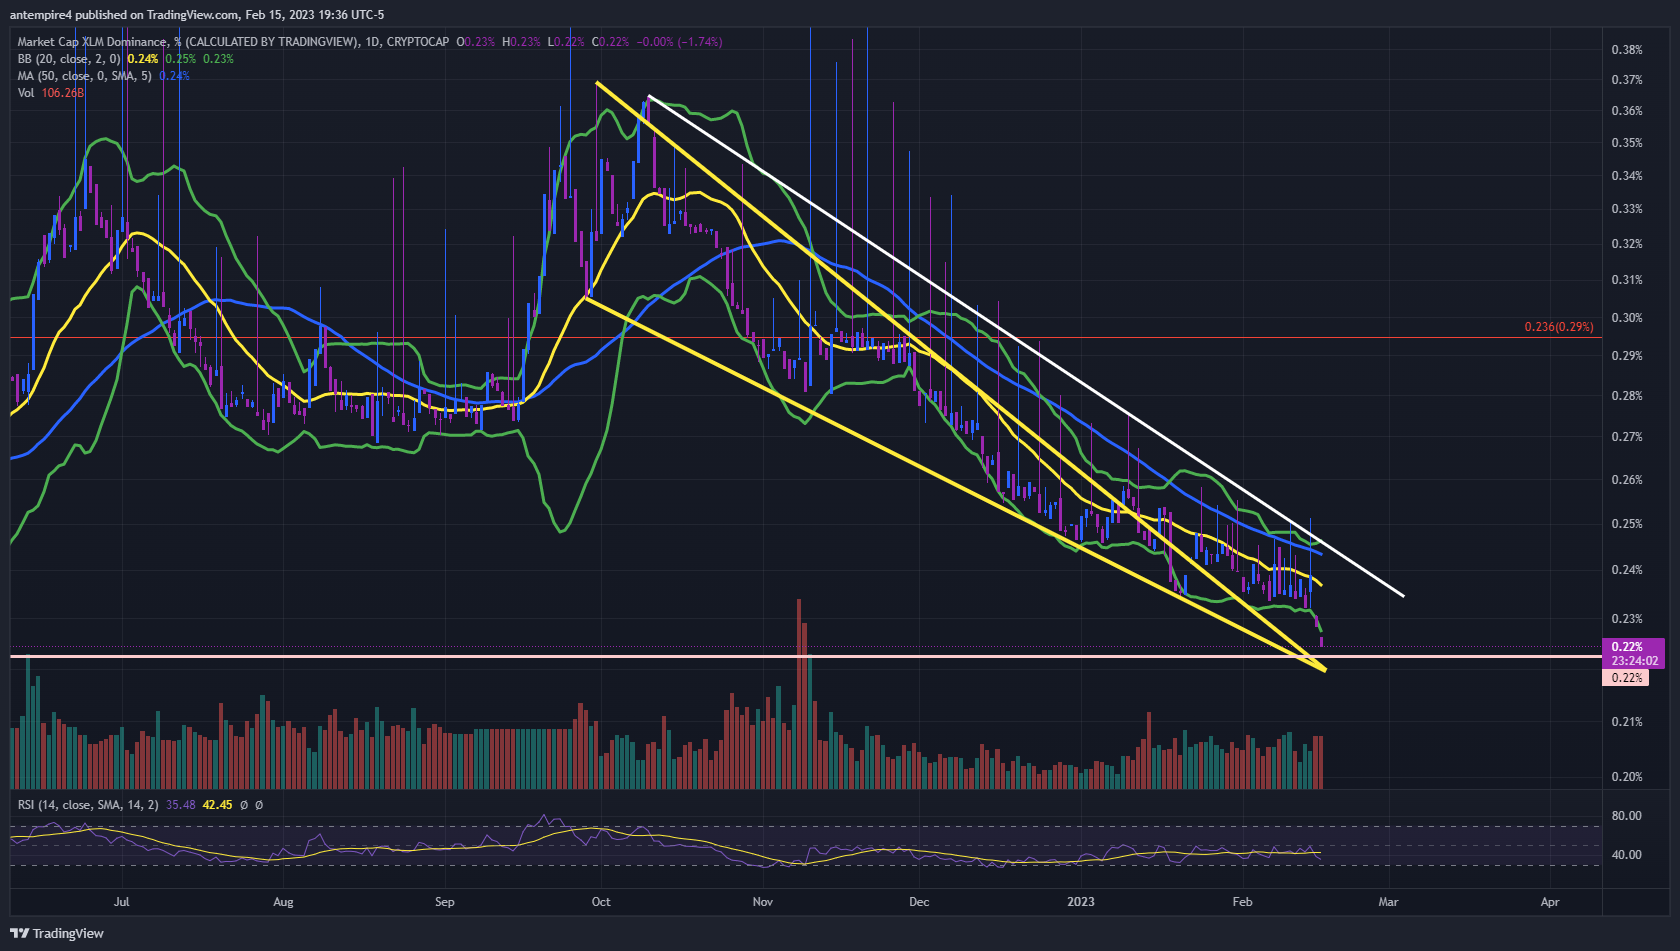
Task: Click the Vol indicator label
Action: (x=26, y=93)
